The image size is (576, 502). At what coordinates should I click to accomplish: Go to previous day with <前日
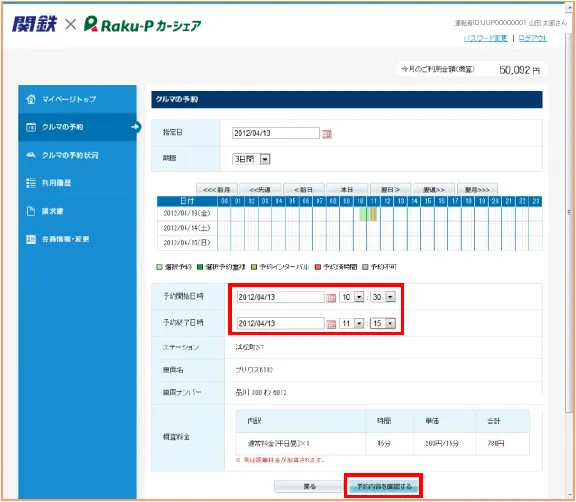pyautogui.click(x=303, y=189)
